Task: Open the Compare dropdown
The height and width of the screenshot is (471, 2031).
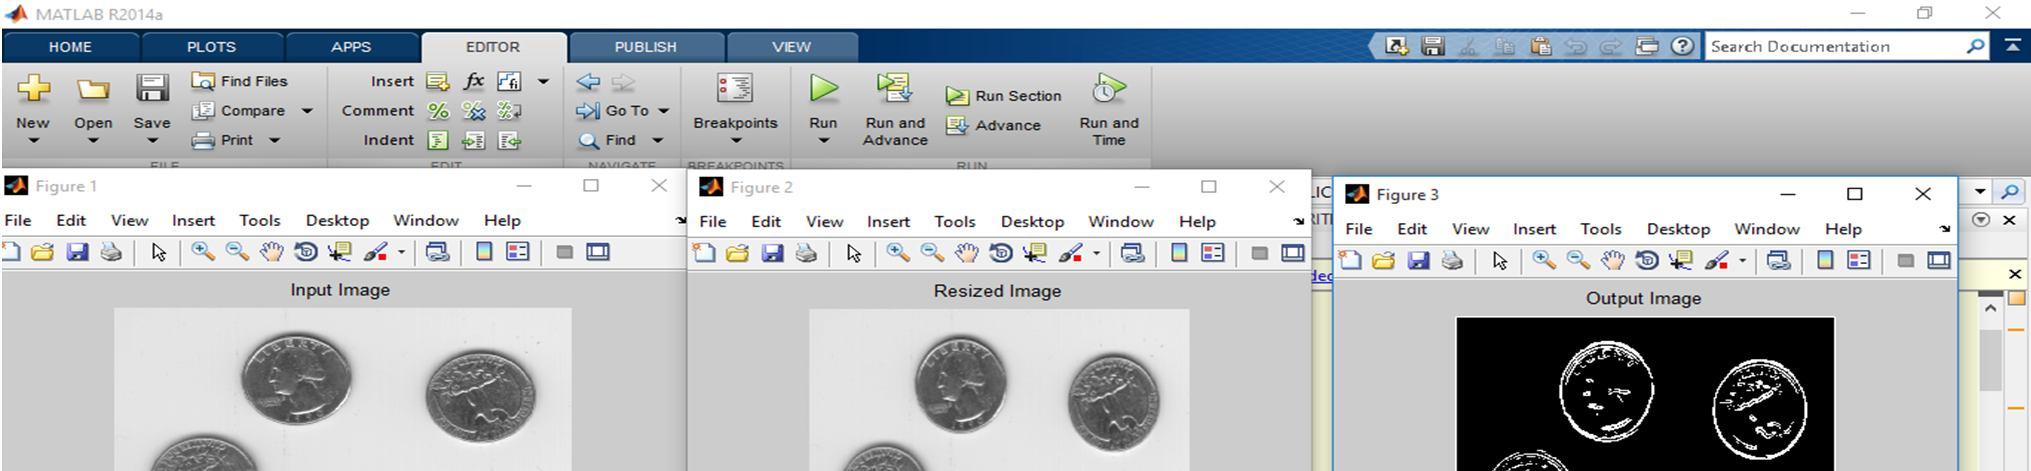Action: point(307,110)
